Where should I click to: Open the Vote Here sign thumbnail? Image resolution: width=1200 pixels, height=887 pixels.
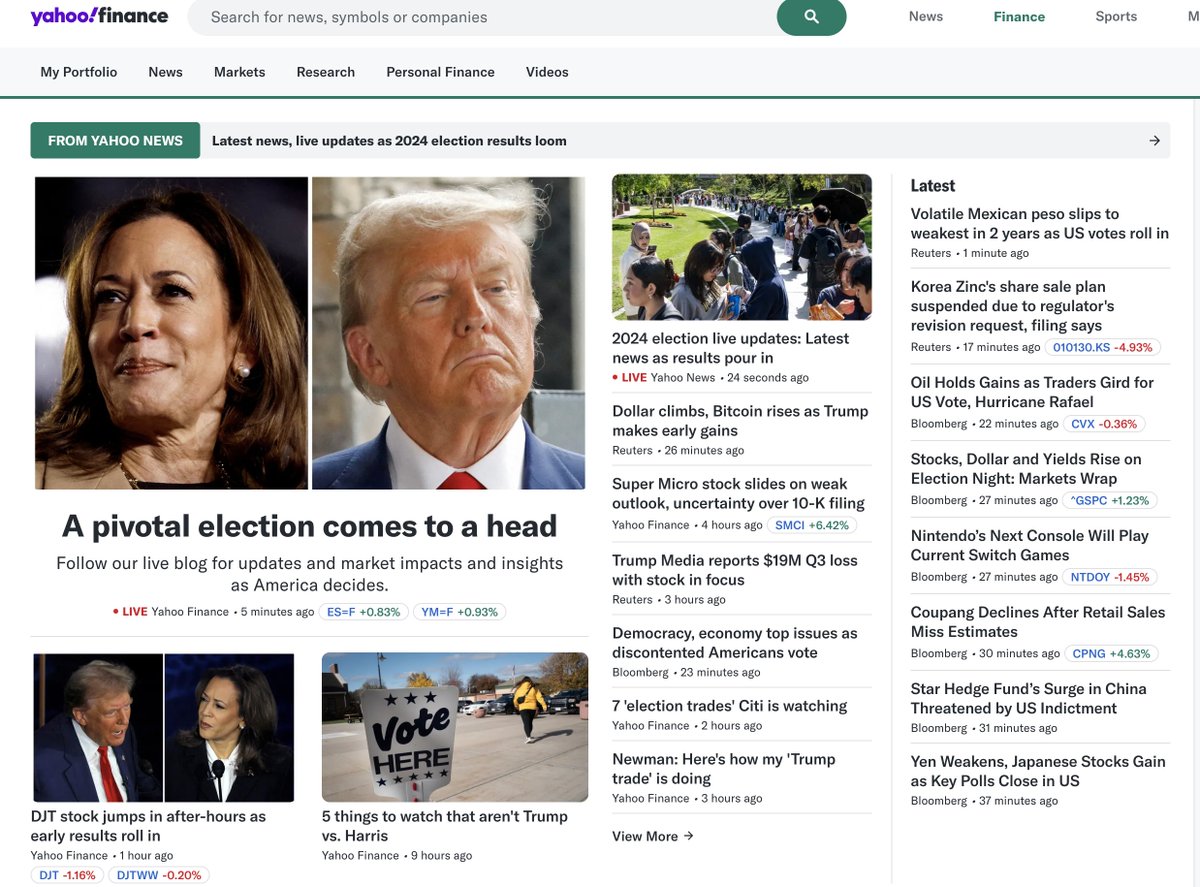pos(455,727)
